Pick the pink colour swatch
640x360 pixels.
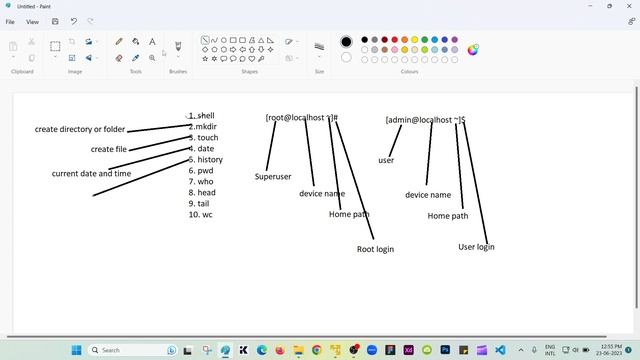pos(394,50)
